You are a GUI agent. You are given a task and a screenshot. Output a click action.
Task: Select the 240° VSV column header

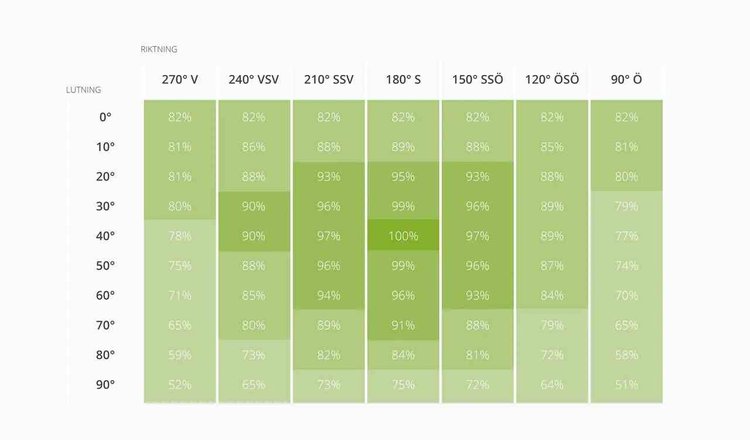(254, 79)
